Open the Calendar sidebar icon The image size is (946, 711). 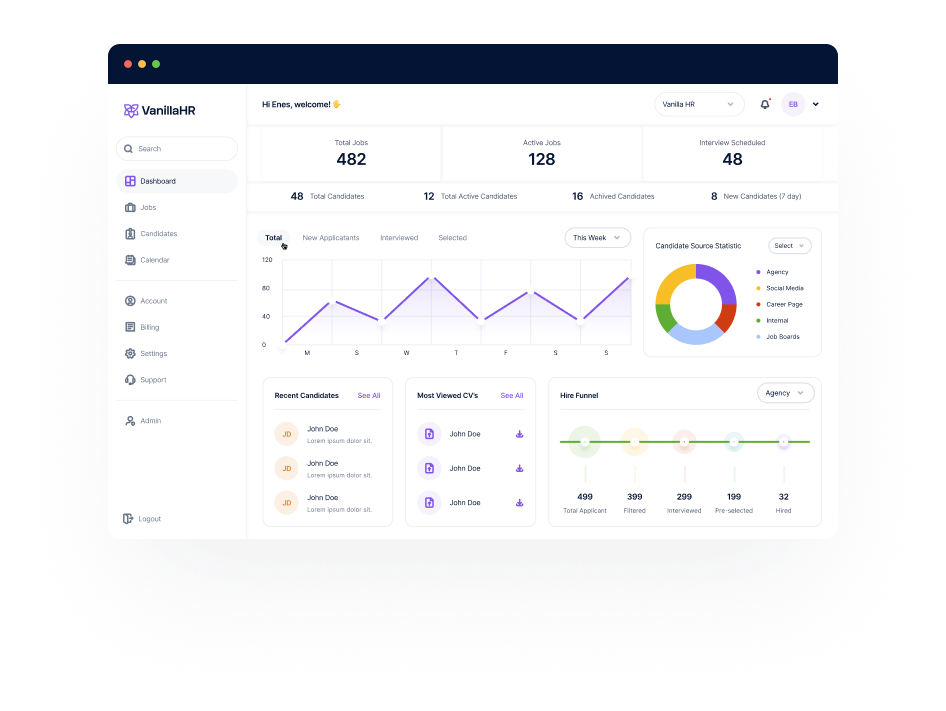(130, 260)
